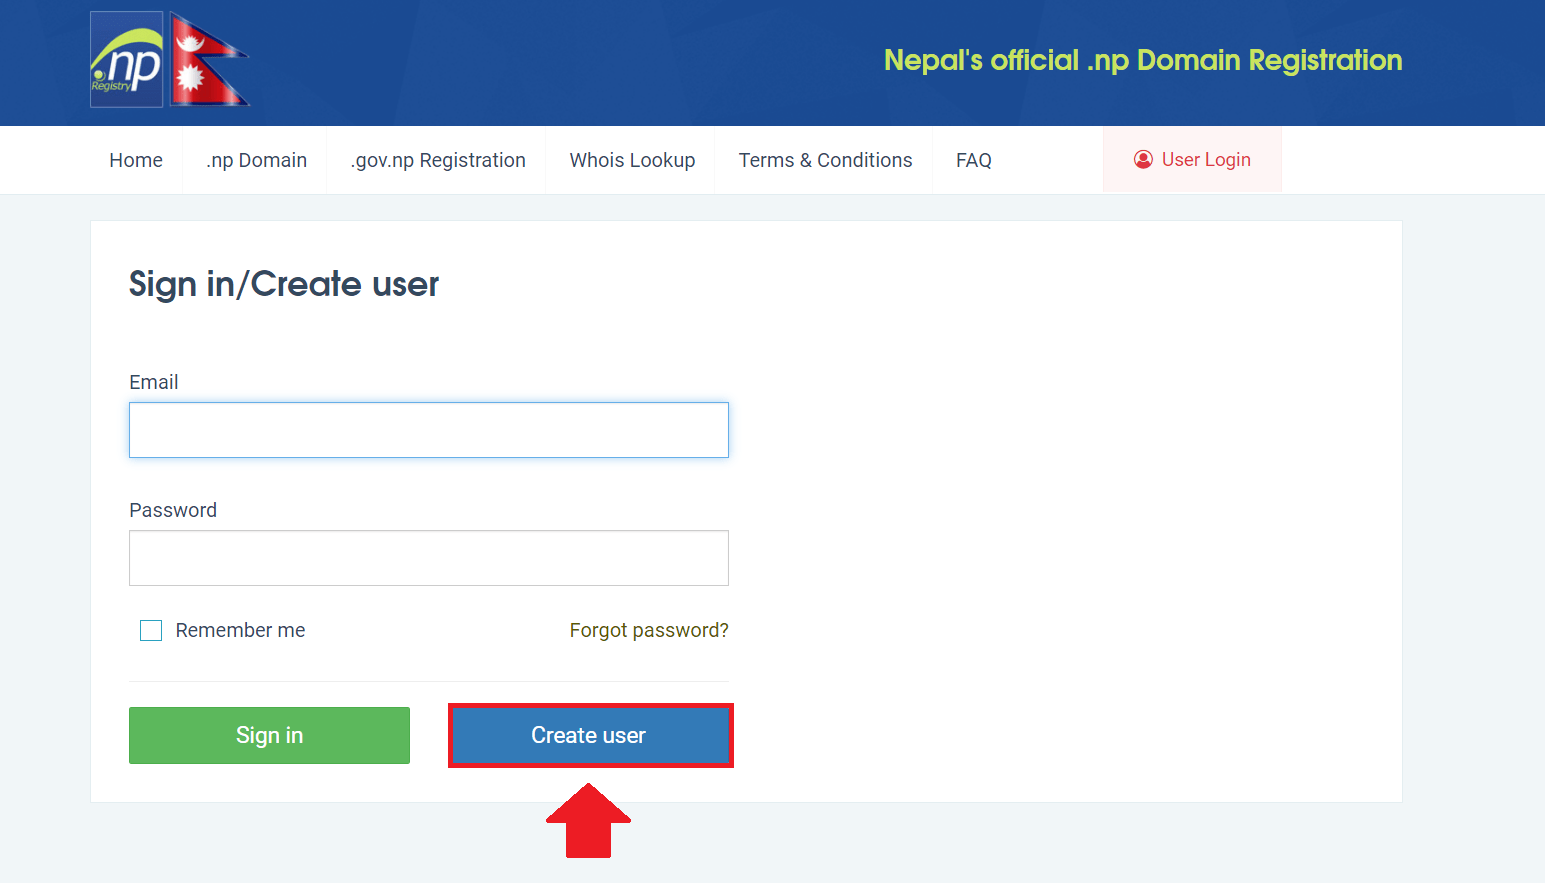Click the Sign in/Create user heading
The width and height of the screenshot is (1545, 883).
coord(283,285)
